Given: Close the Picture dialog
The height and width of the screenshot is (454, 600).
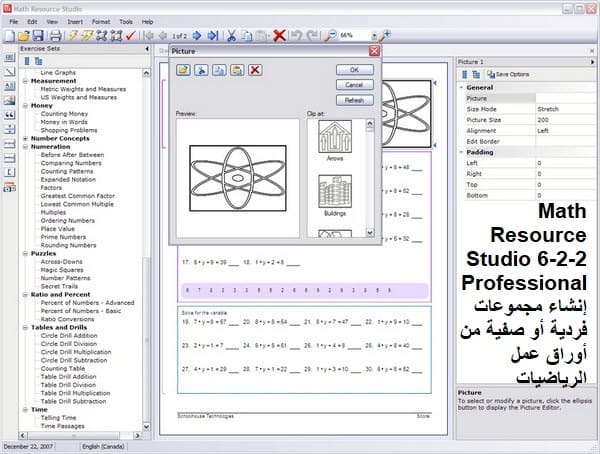Looking at the screenshot, I should (x=374, y=51).
